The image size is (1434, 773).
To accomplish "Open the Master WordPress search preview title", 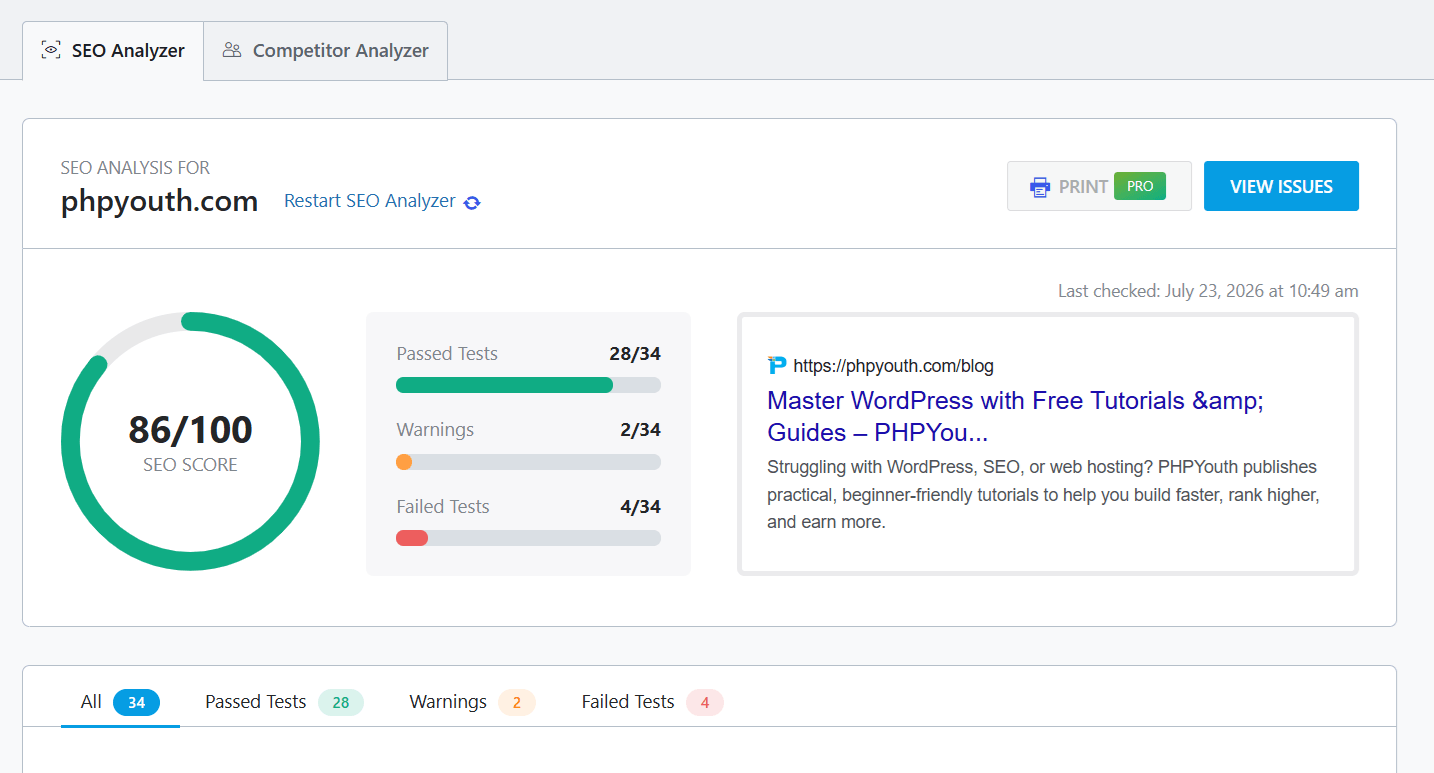I will (x=1015, y=416).
